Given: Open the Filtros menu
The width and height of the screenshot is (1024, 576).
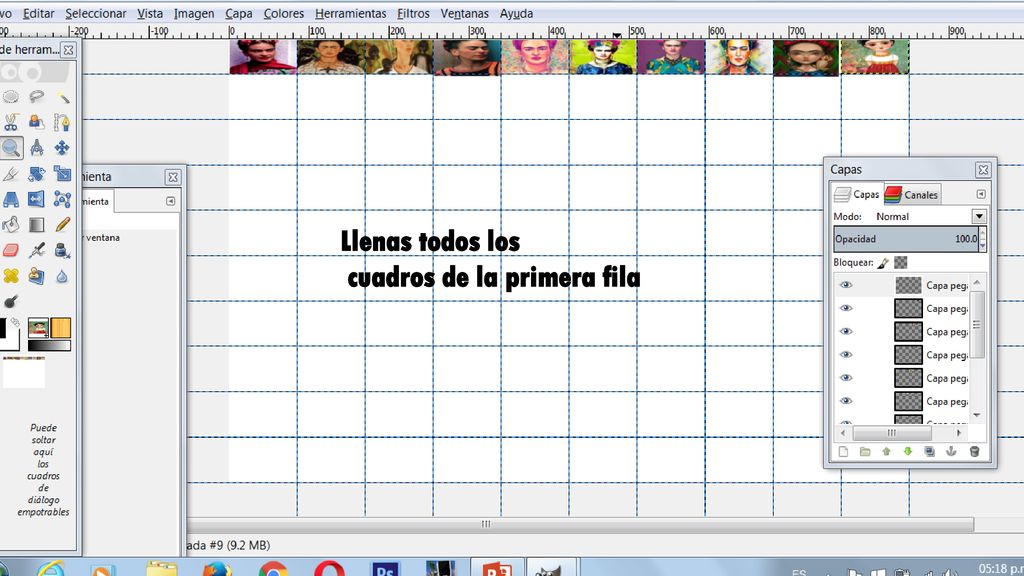Looking at the screenshot, I should 413,13.
